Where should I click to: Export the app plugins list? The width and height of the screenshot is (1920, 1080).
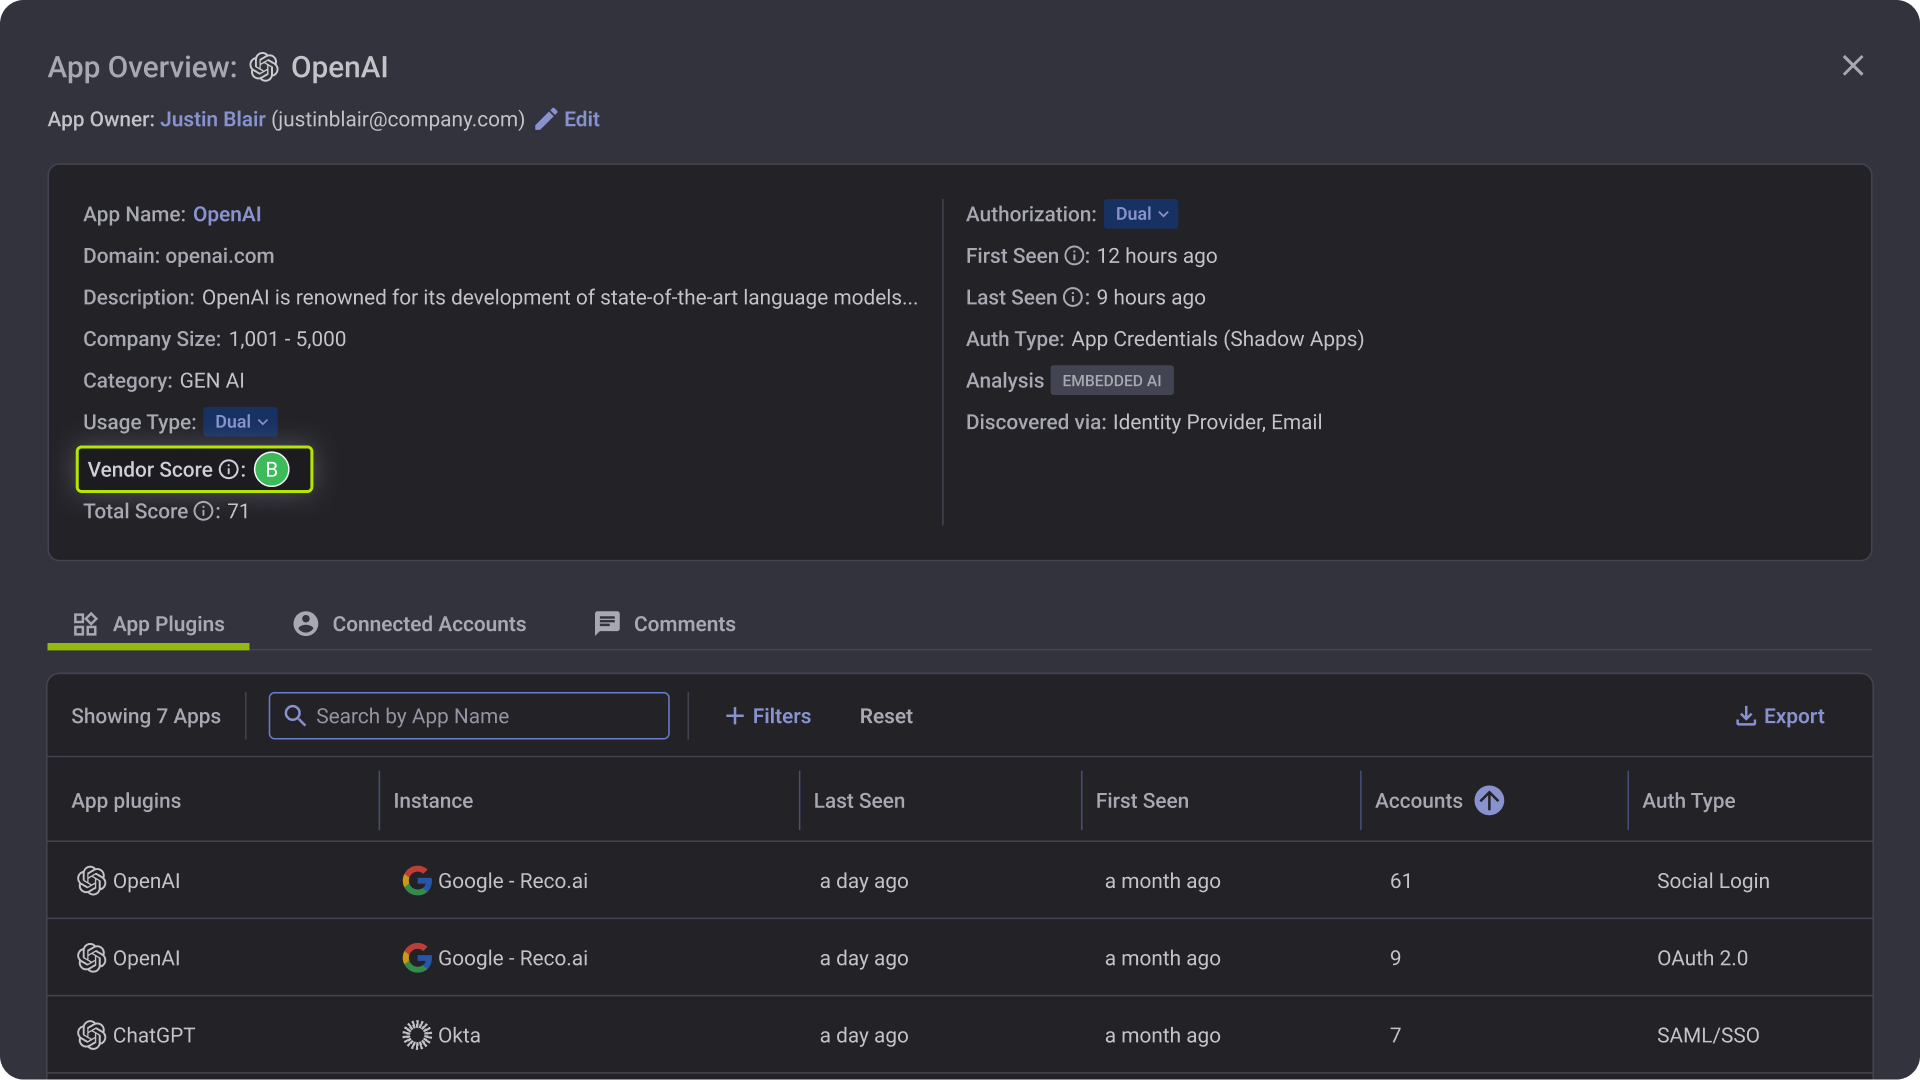tap(1780, 716)
